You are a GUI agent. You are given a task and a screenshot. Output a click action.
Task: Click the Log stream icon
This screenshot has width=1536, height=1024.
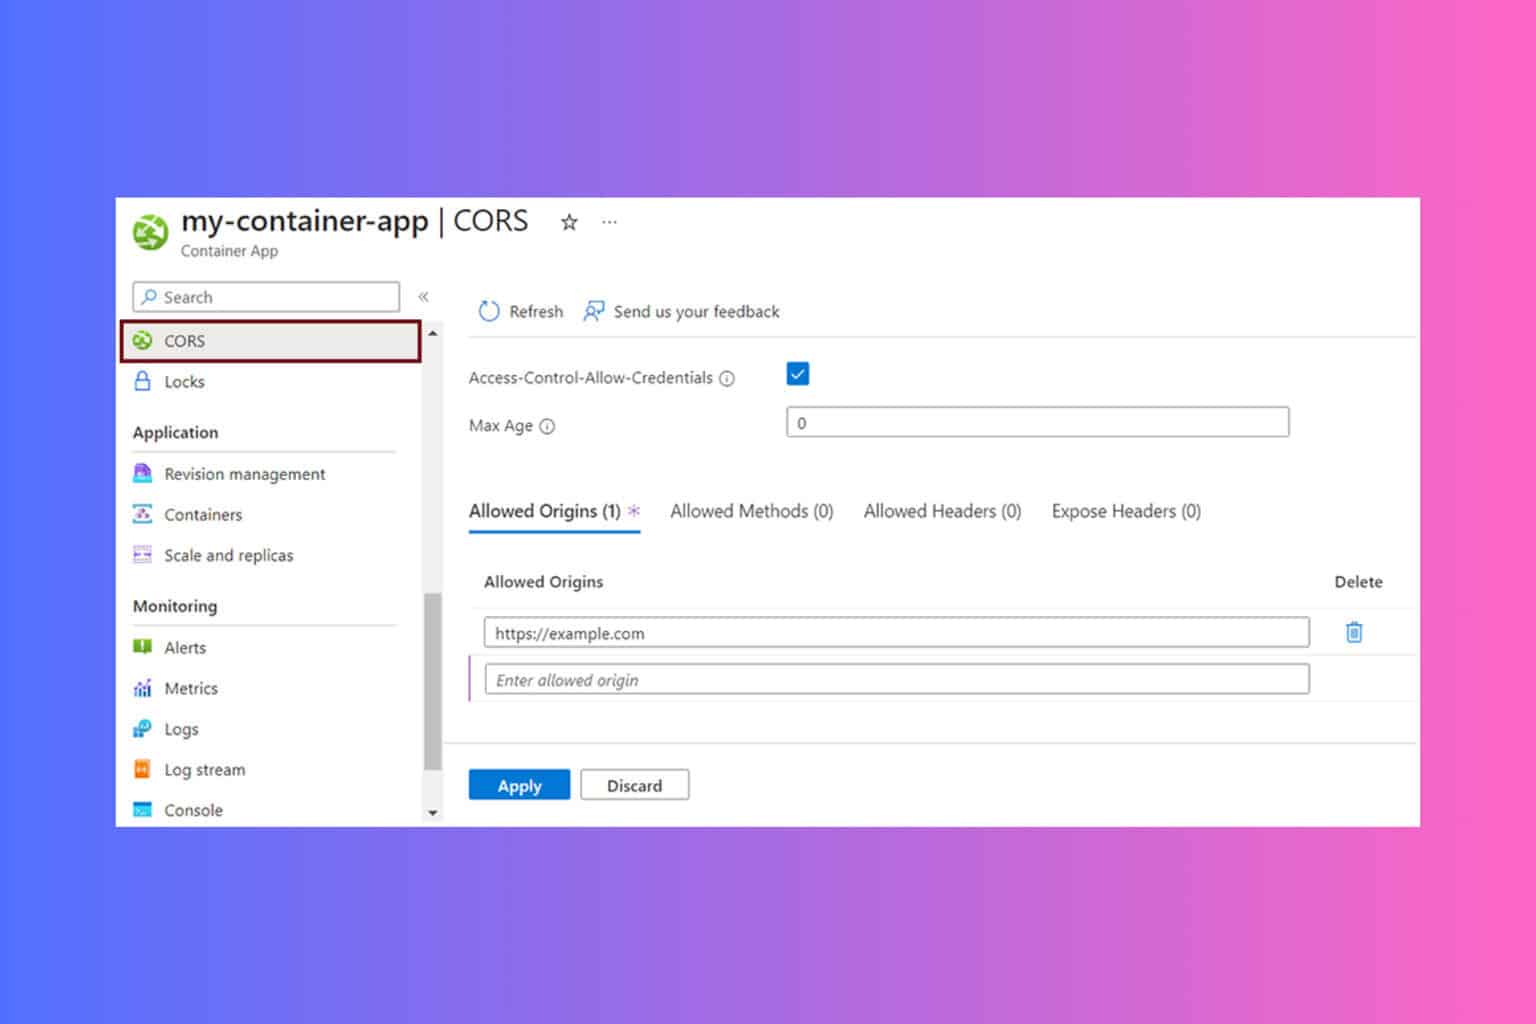[143, 769]
